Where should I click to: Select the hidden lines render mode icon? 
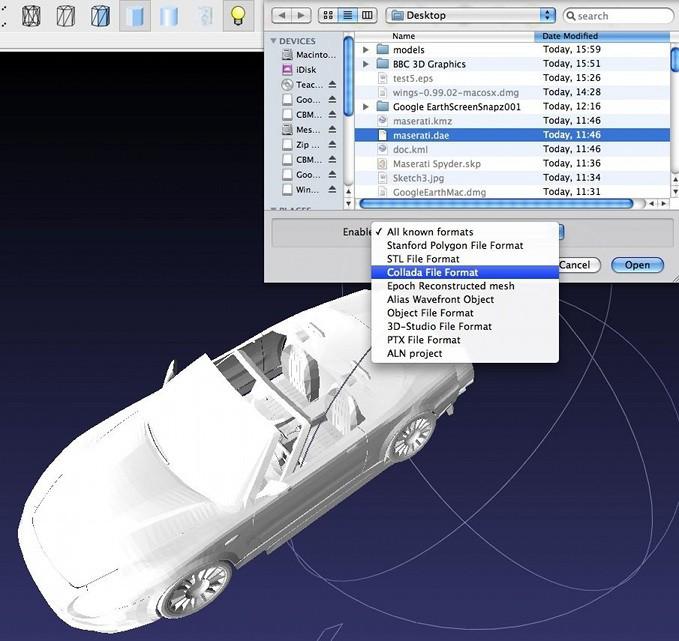[x=65, y=16]
